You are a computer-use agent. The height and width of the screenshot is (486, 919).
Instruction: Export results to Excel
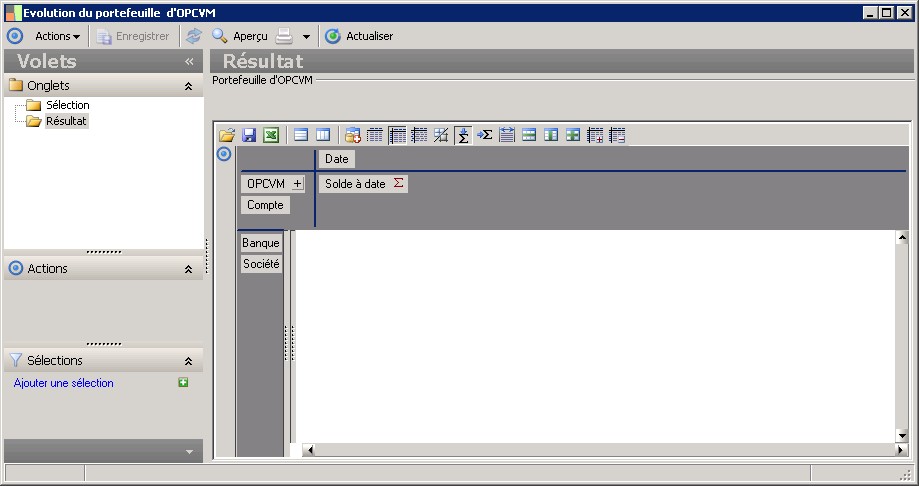[x=271, y=135]
